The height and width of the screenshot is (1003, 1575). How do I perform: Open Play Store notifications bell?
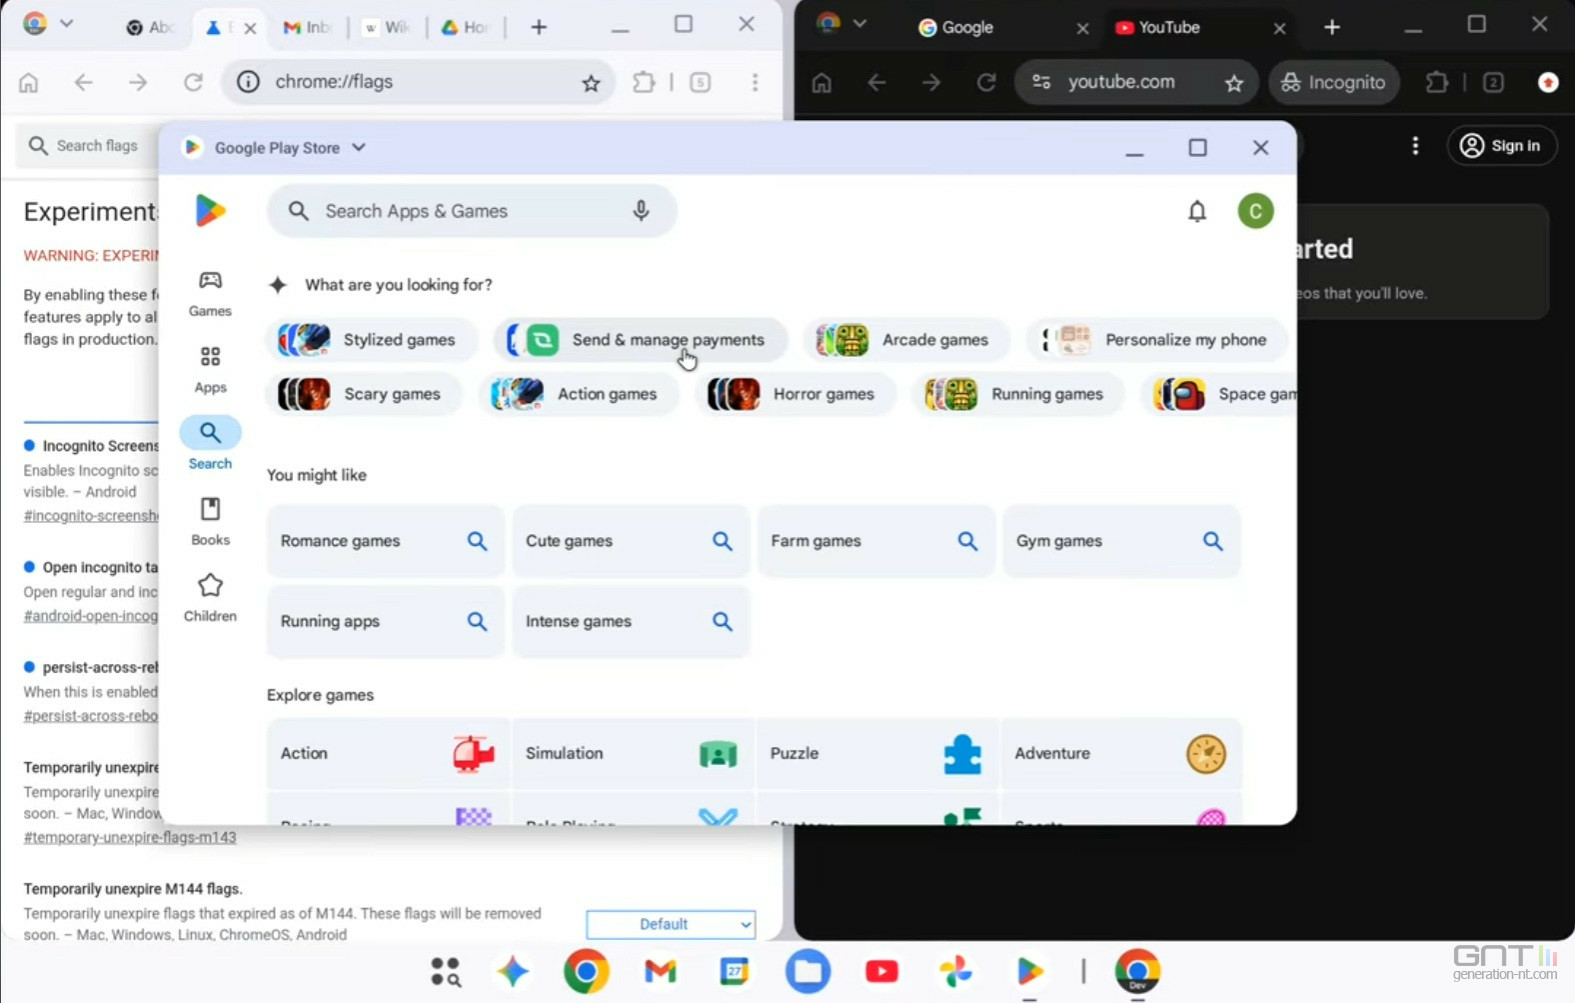click(x=1196, y=211)
